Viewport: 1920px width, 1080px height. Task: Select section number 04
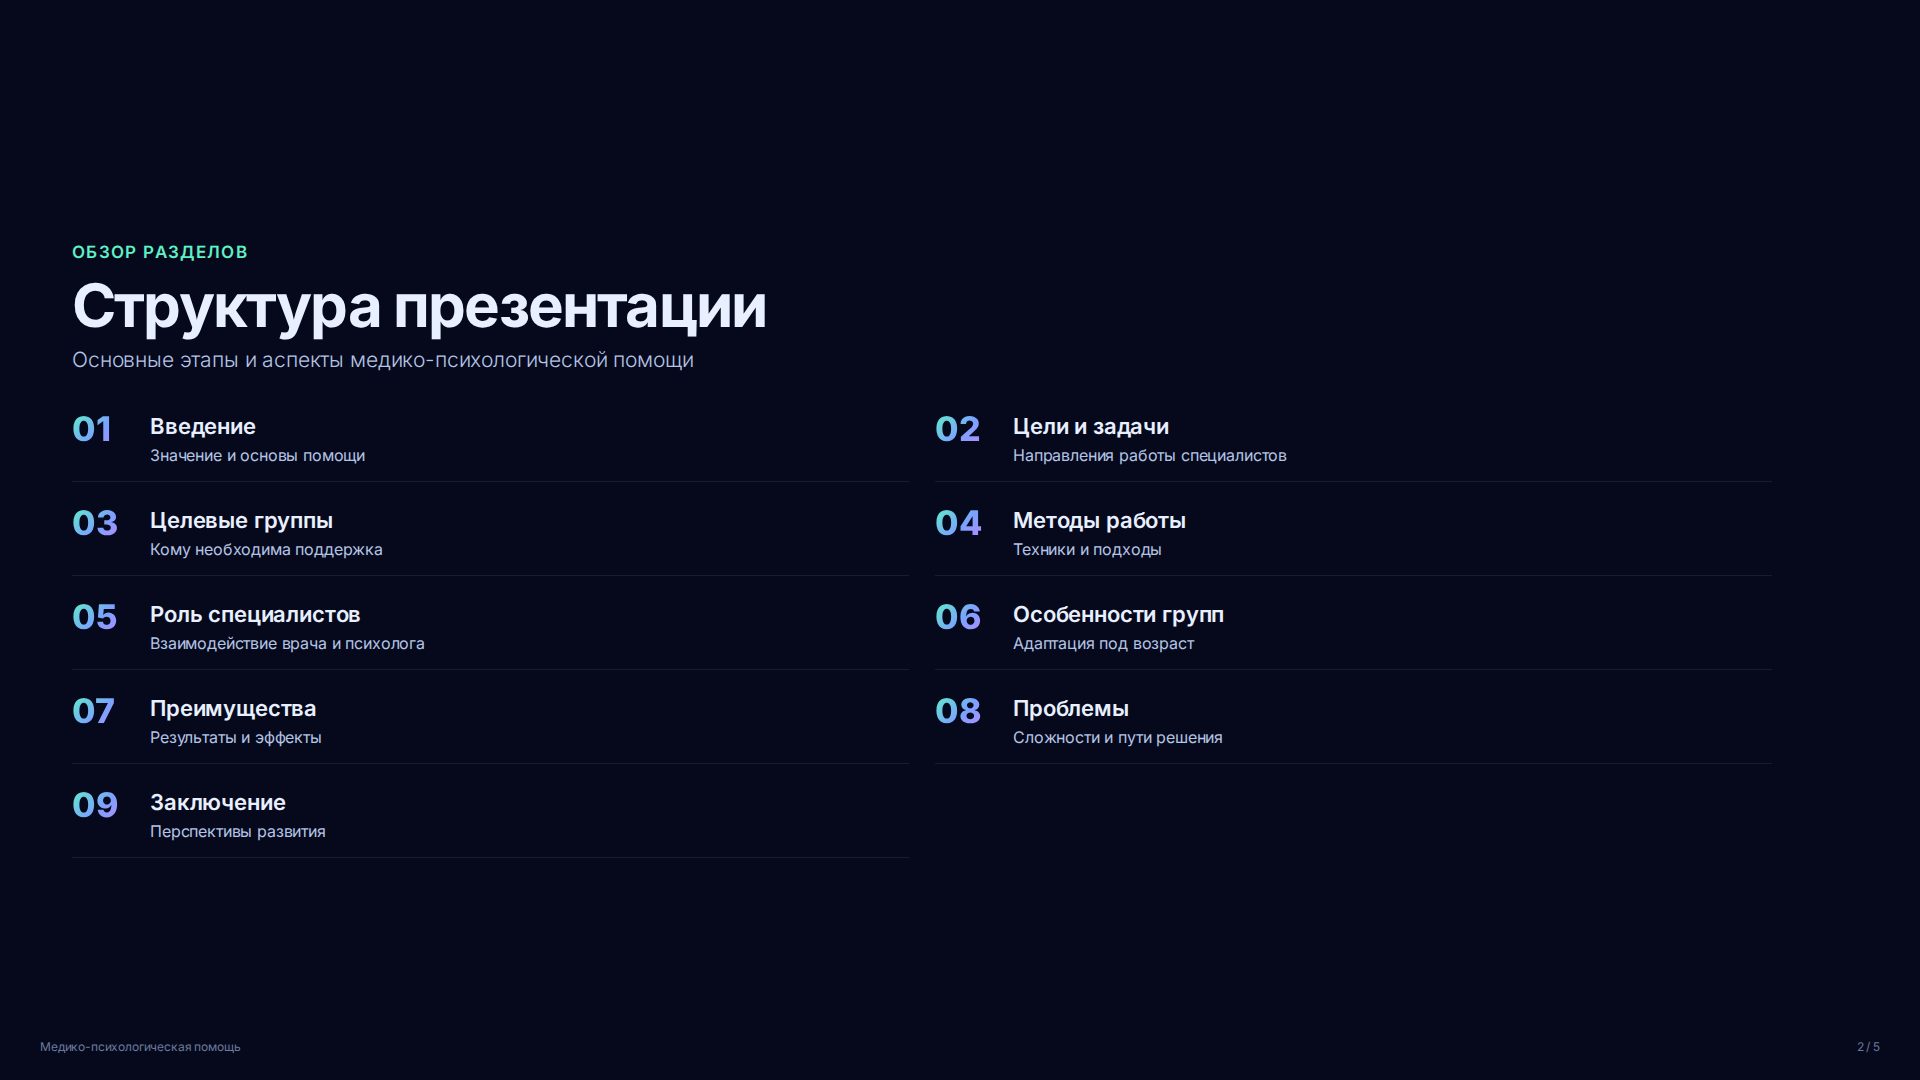(x=958, y=523)
